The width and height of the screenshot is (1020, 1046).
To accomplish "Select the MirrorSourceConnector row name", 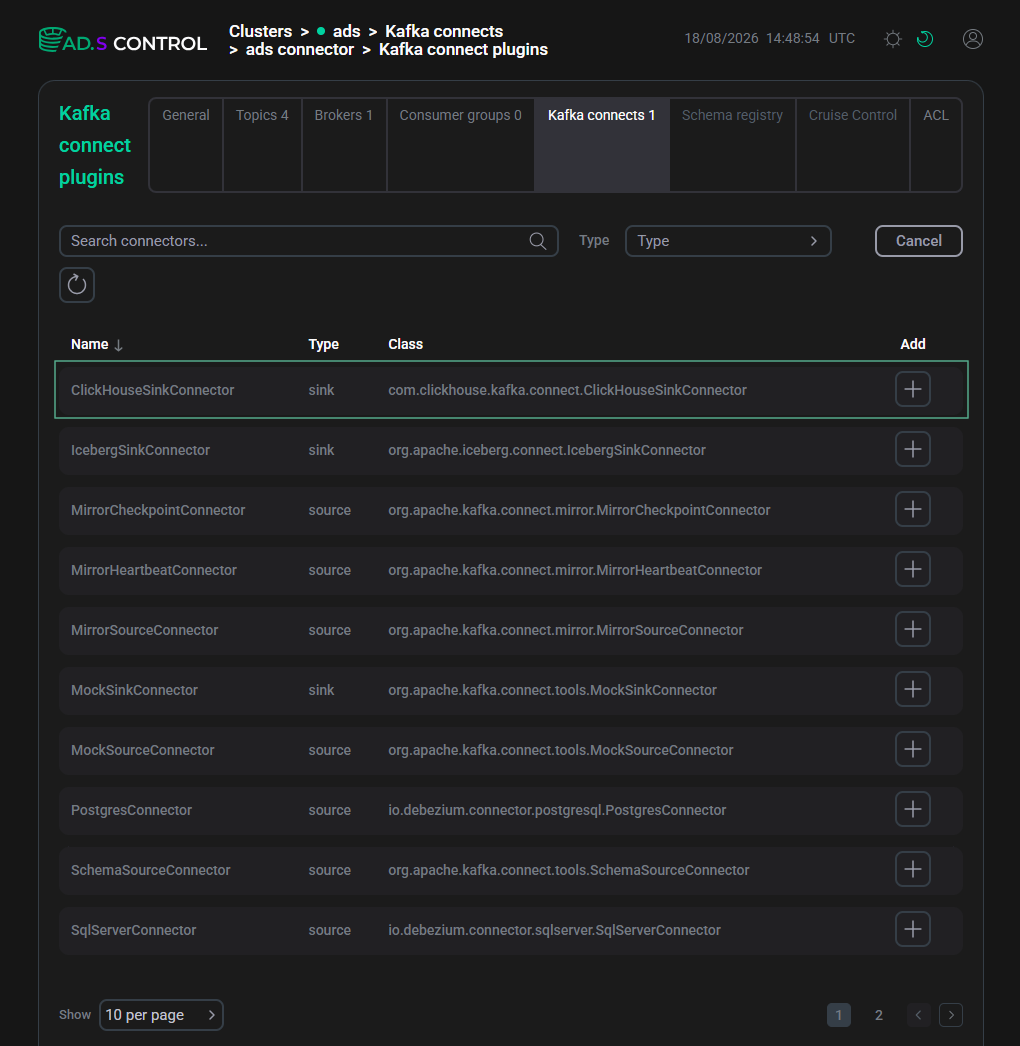I will pos(144,630).
